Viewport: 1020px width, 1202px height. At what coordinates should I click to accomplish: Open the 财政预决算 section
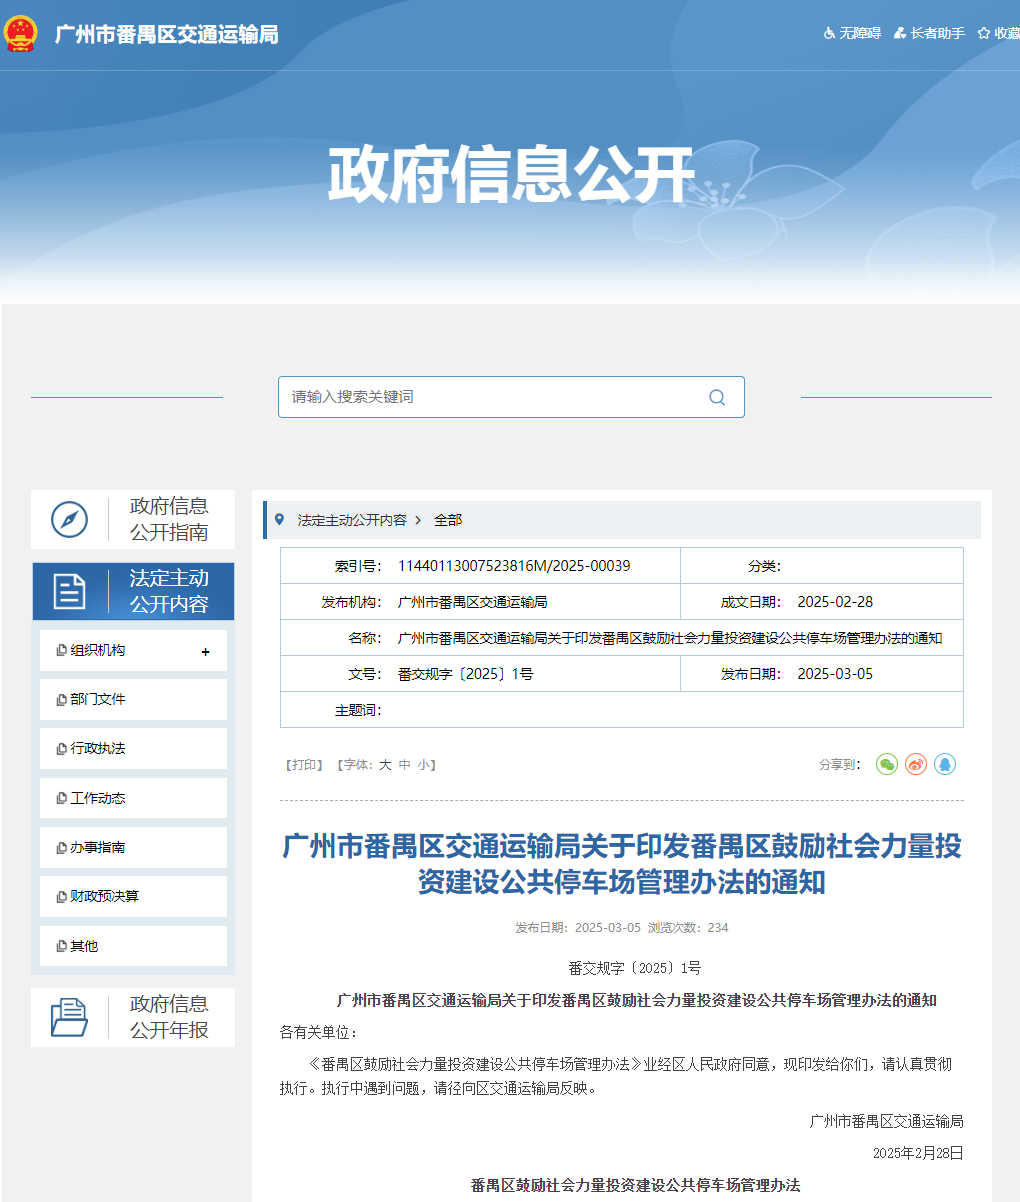[x=104, y=896]
